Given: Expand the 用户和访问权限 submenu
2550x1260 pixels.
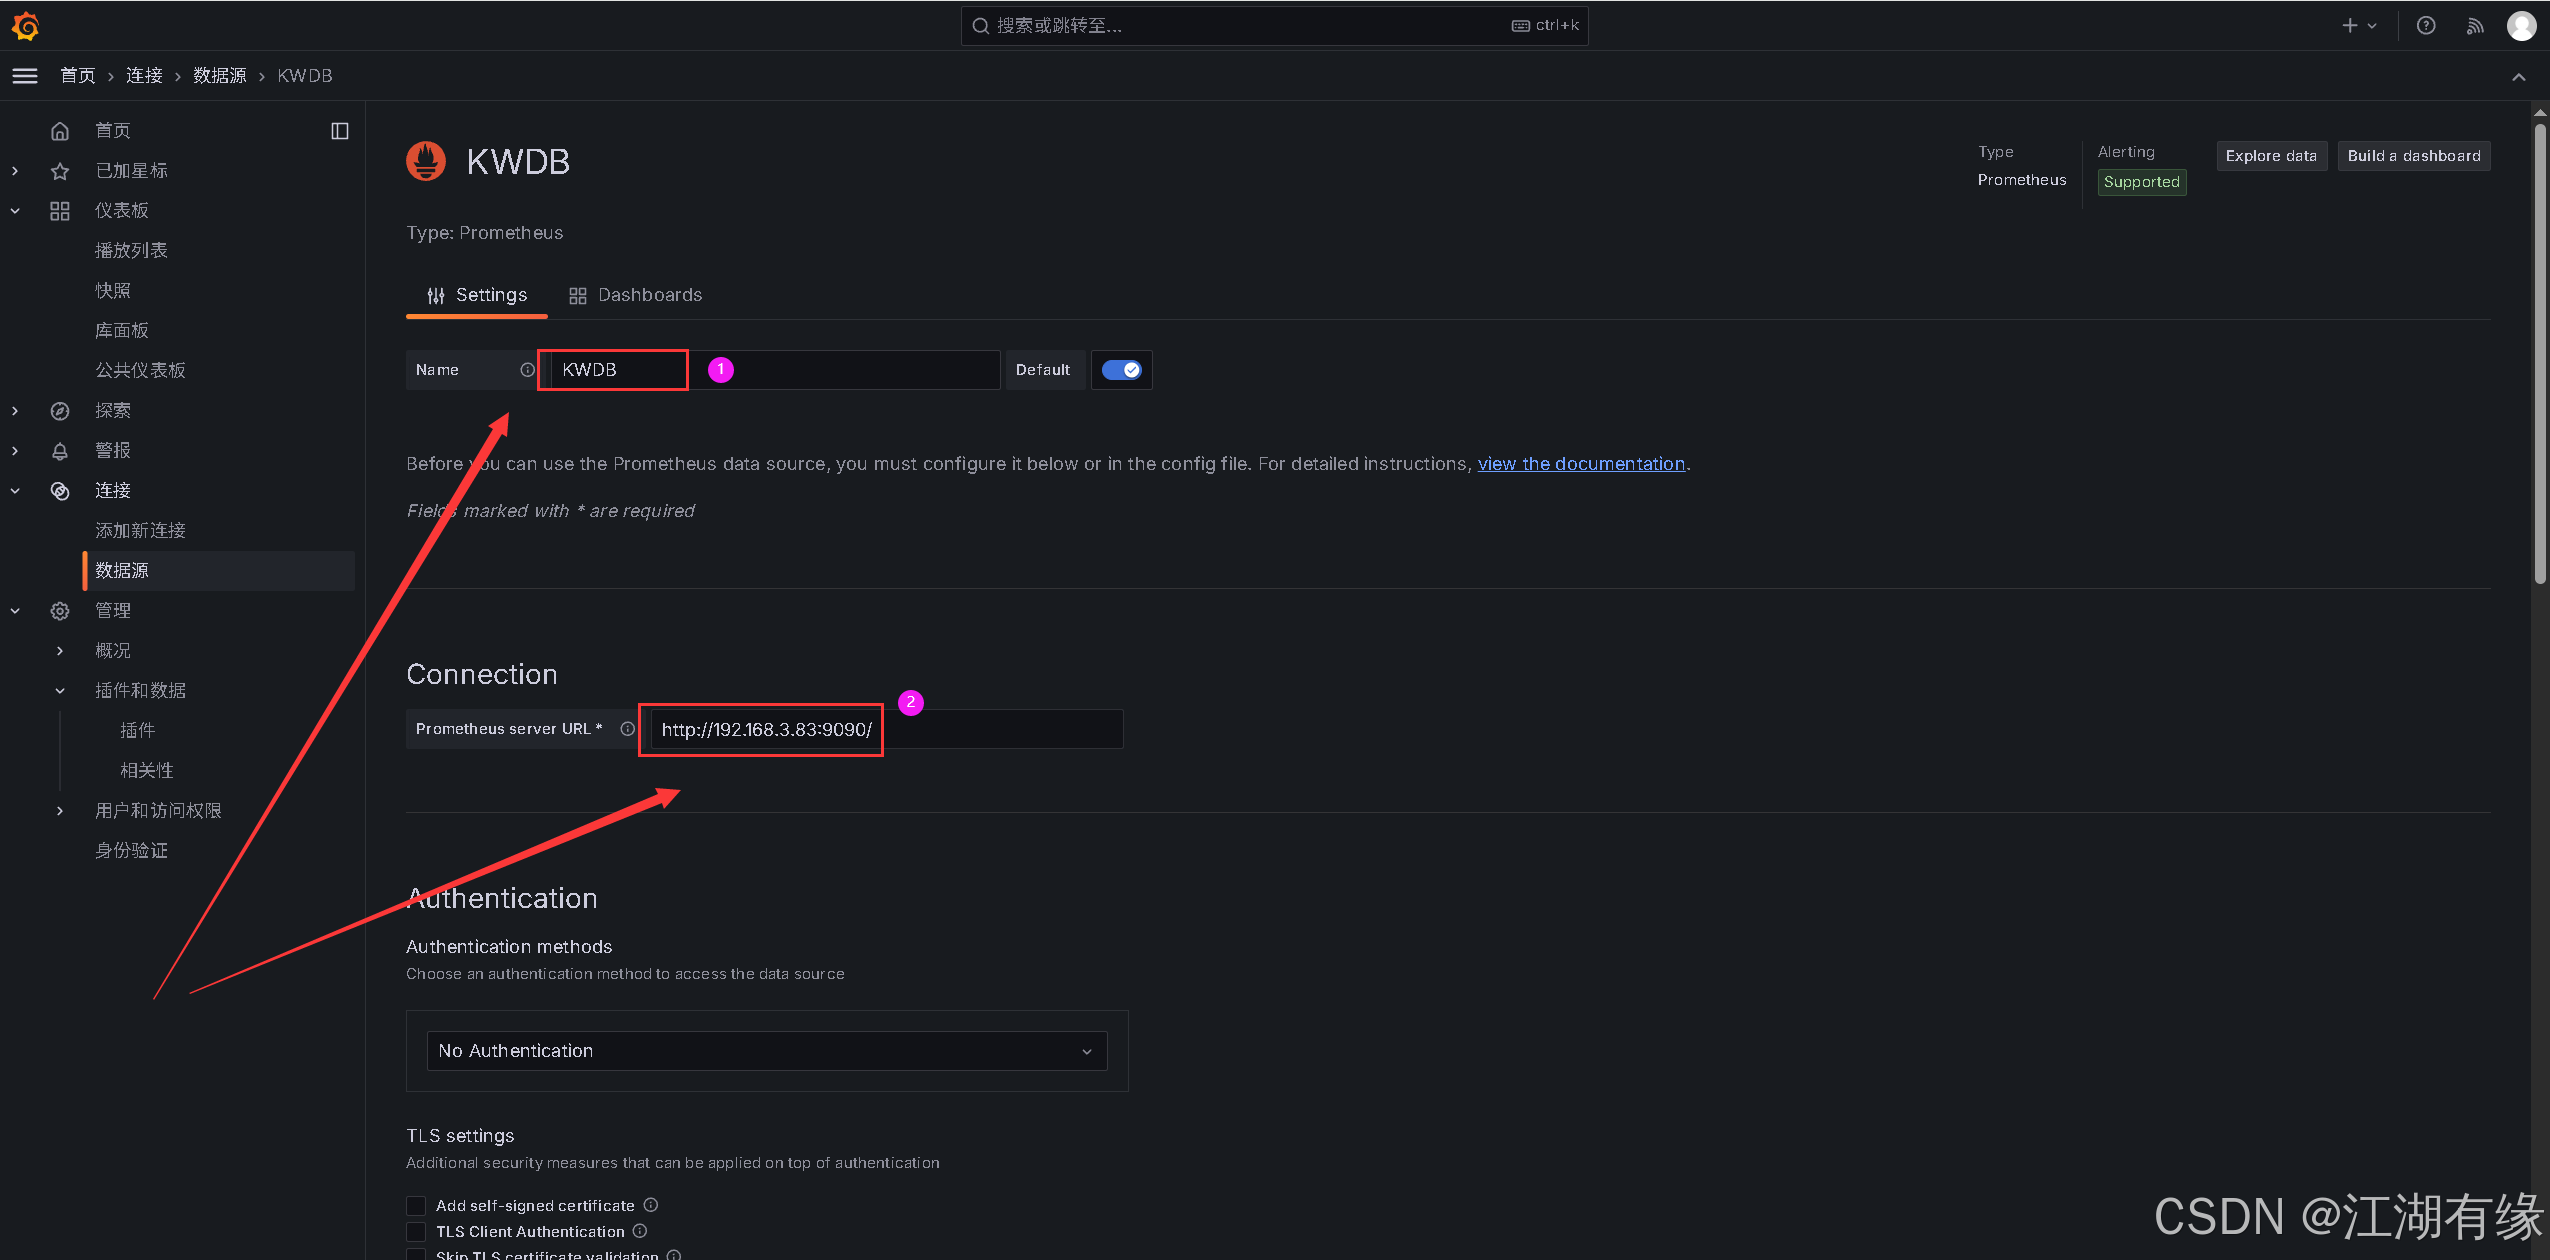Looking at the screenshot, I should pos(60,811).
